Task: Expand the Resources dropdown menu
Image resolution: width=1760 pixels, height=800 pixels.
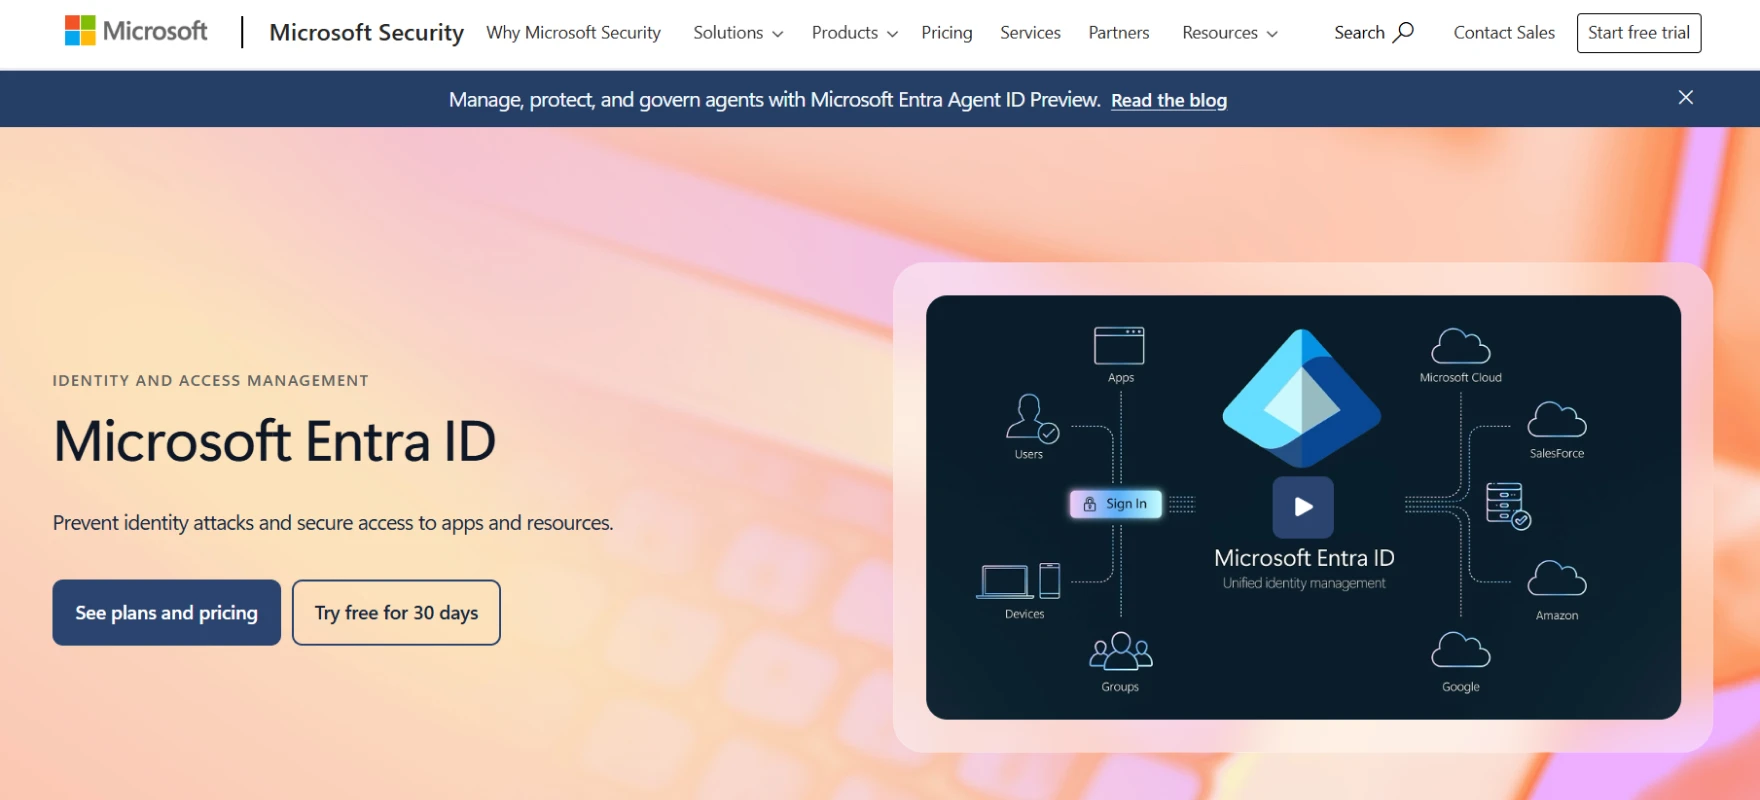Action: tap(1230, 32)
